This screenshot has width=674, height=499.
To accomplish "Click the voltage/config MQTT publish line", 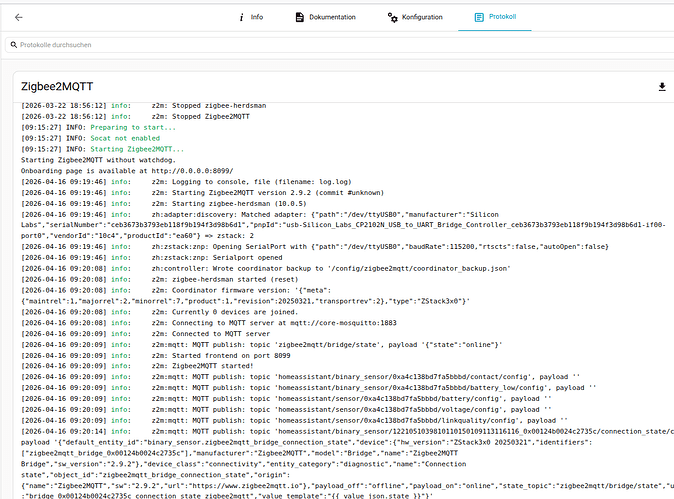I will [286, 410].
